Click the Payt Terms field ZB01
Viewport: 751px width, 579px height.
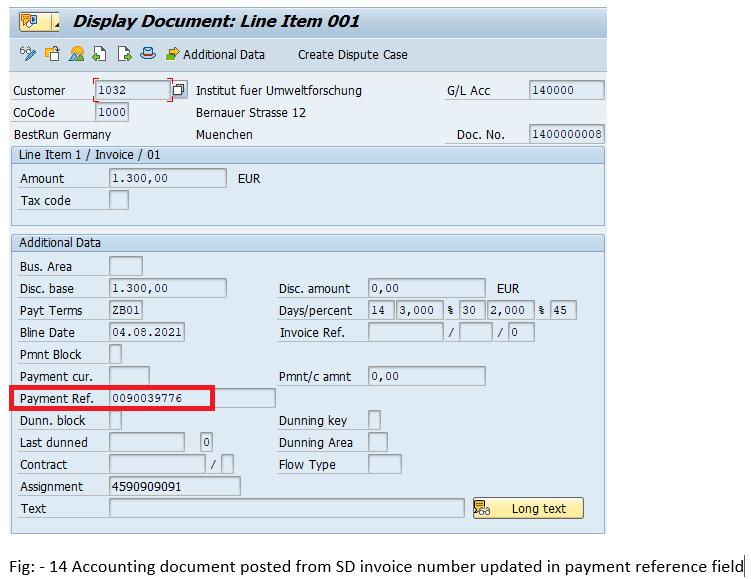tap(125, 310)
